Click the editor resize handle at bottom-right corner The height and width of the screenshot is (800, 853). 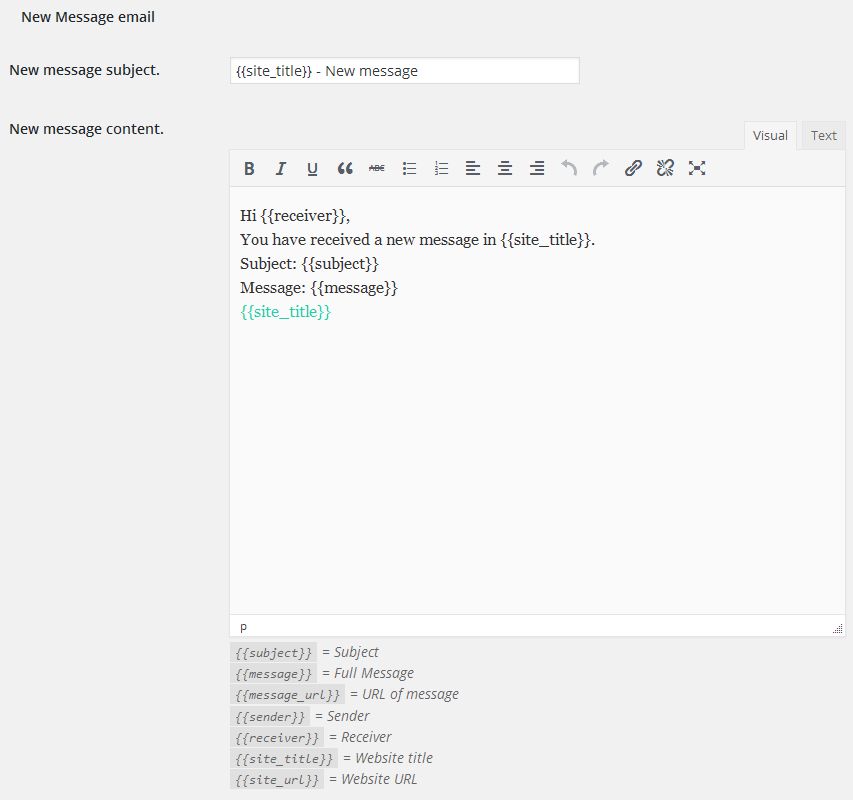(837, 628)
